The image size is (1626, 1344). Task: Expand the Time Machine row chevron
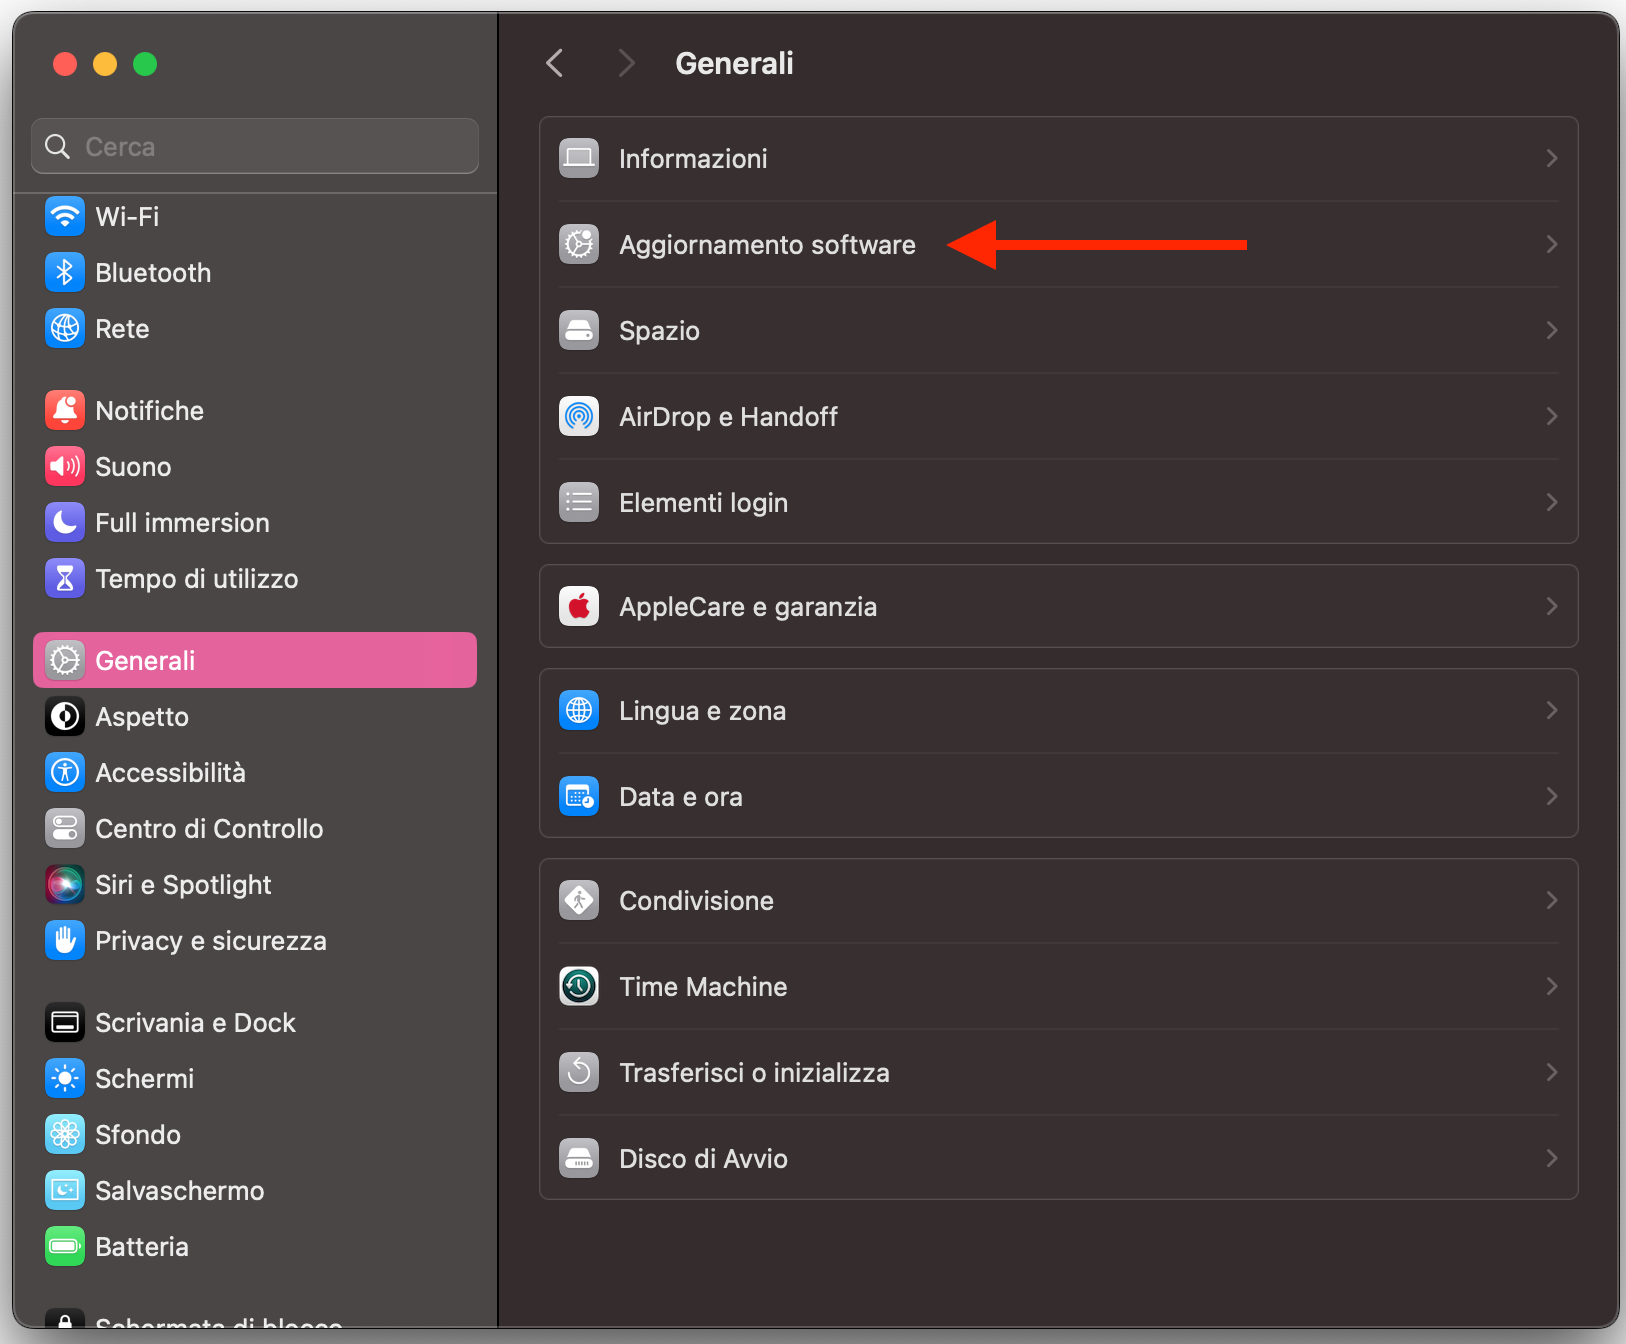(x=1551, y=986)
